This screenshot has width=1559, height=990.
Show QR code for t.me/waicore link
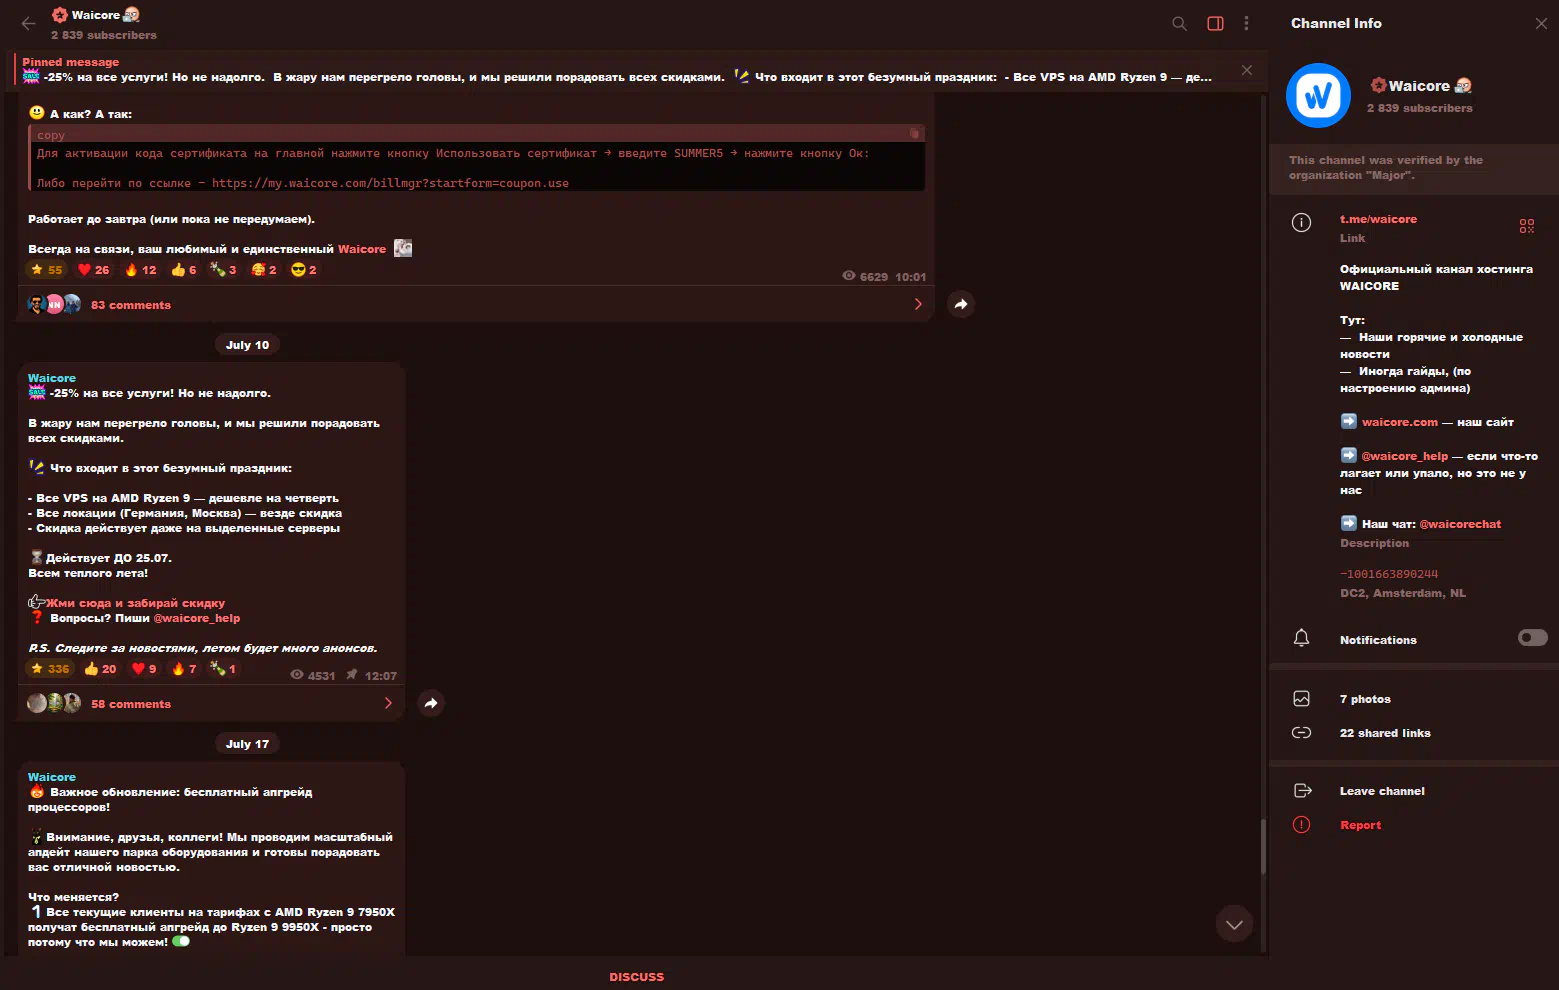click(x=1527, y=227)
